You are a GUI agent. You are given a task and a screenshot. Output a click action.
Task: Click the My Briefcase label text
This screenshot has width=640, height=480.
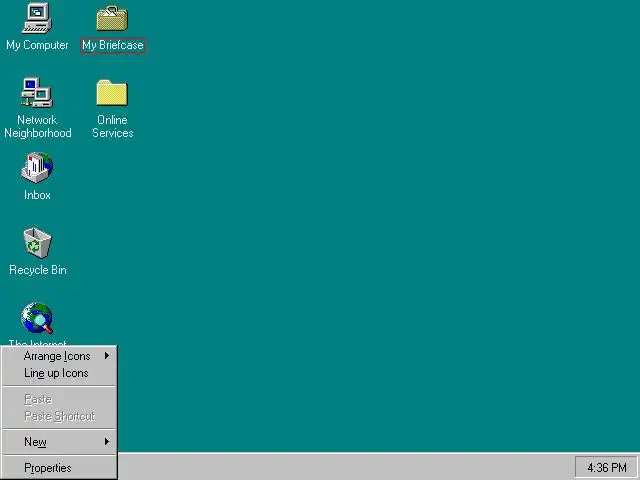(x=113, y=45)
